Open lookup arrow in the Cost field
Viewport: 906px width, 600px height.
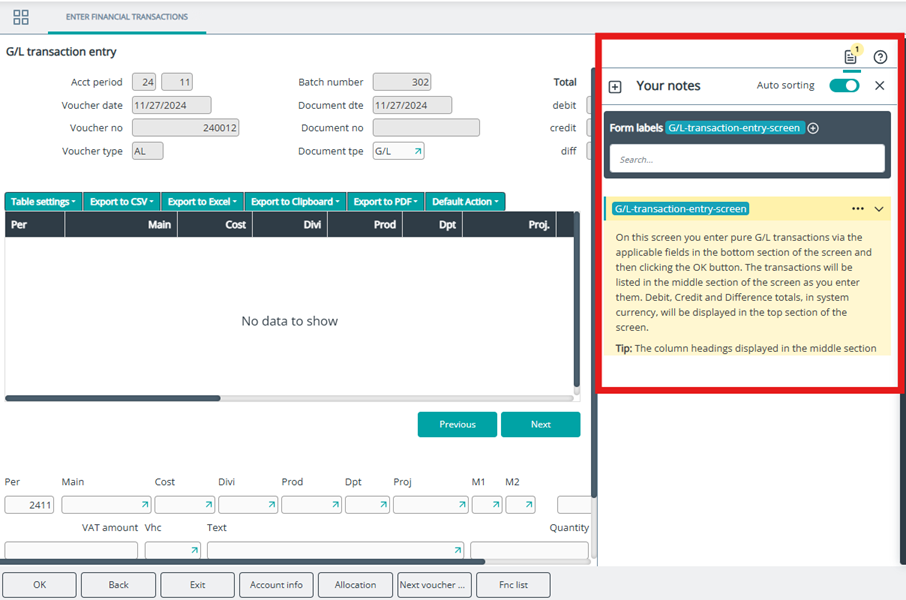[209, 505]
